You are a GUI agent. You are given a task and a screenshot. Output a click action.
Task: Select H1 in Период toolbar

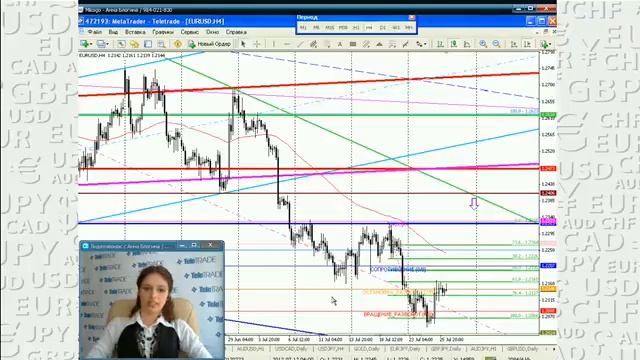(x=356, y=27)
